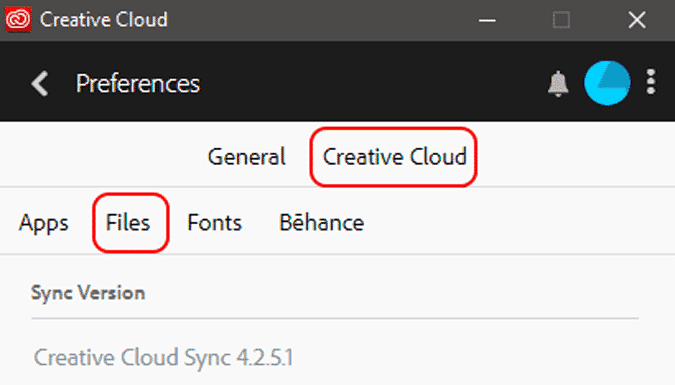675x385 pixels.
Task: Open the Apps sub-tab
Action: coord(43,223)
